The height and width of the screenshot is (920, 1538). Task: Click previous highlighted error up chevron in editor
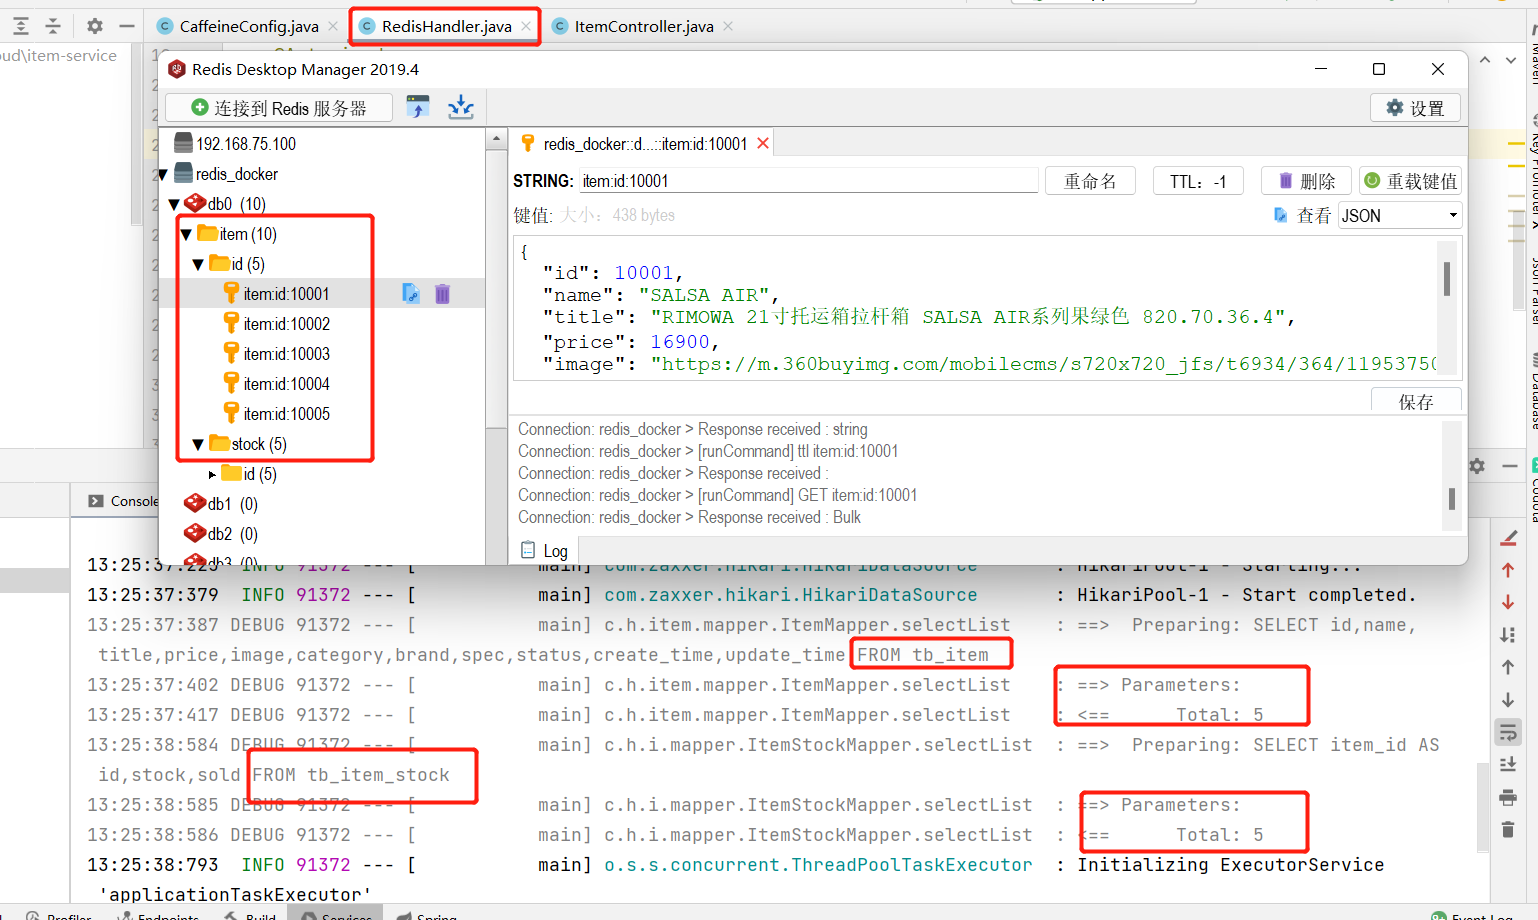[1485, 60]
